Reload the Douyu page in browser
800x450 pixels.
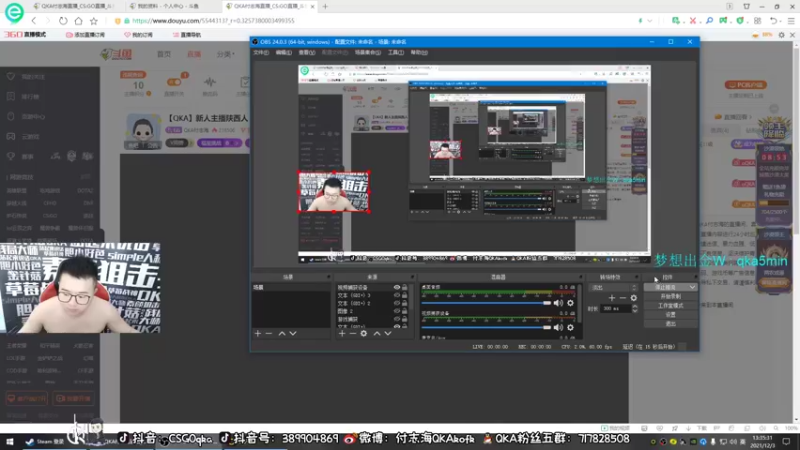(63, 21)
